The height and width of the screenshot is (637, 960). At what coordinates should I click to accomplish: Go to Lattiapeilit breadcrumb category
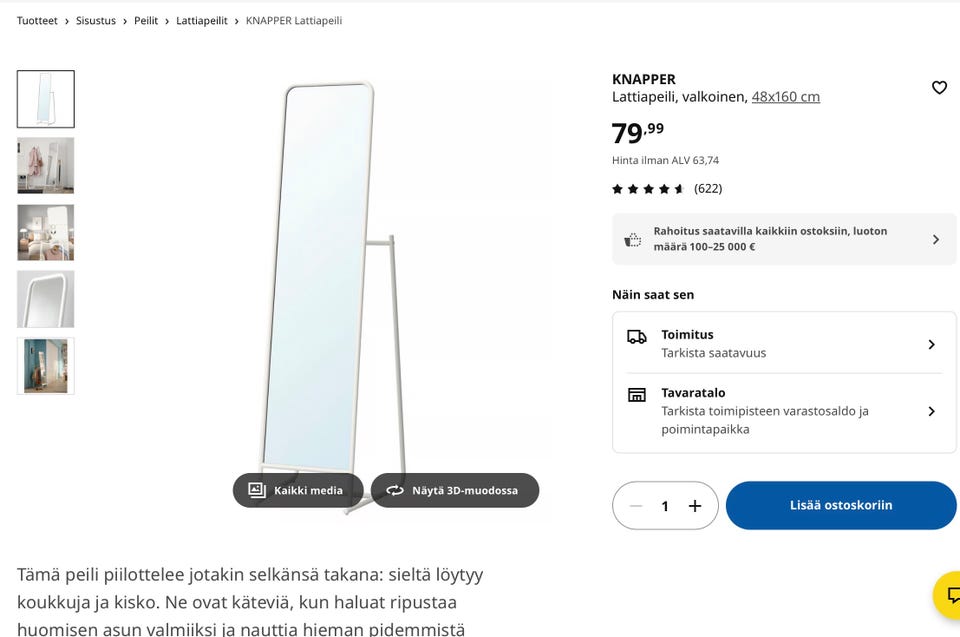tap(201, 21)
